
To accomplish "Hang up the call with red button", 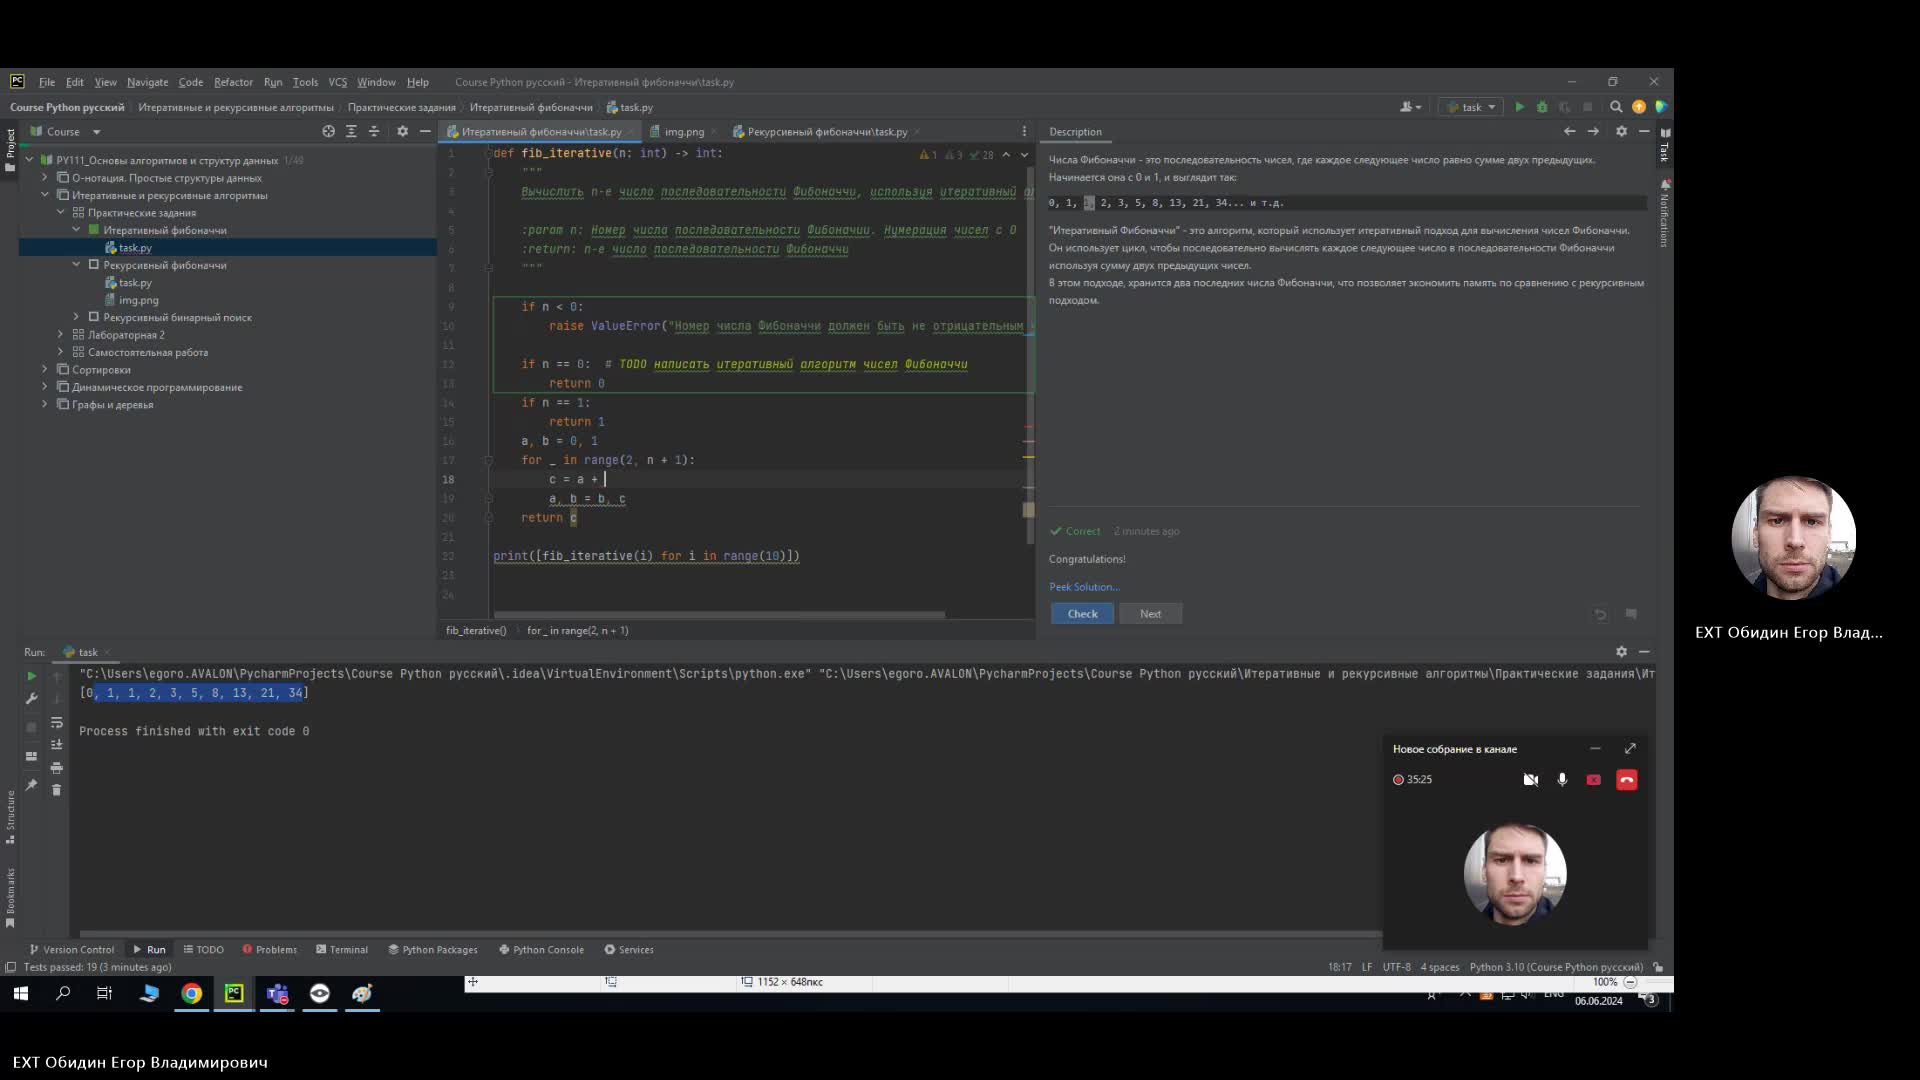I will (x=1627, y=780).
